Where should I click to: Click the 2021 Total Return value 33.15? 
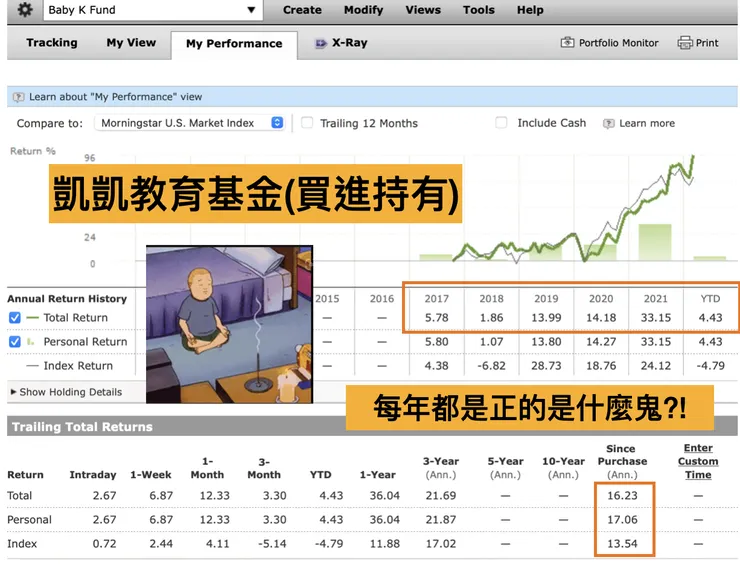click(x=656, y=318)
